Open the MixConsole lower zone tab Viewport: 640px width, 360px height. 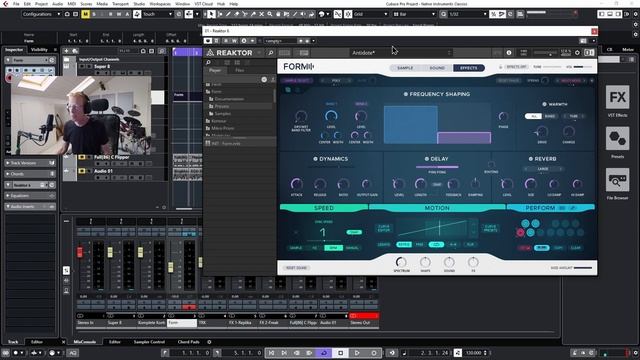tap(84, 342)
